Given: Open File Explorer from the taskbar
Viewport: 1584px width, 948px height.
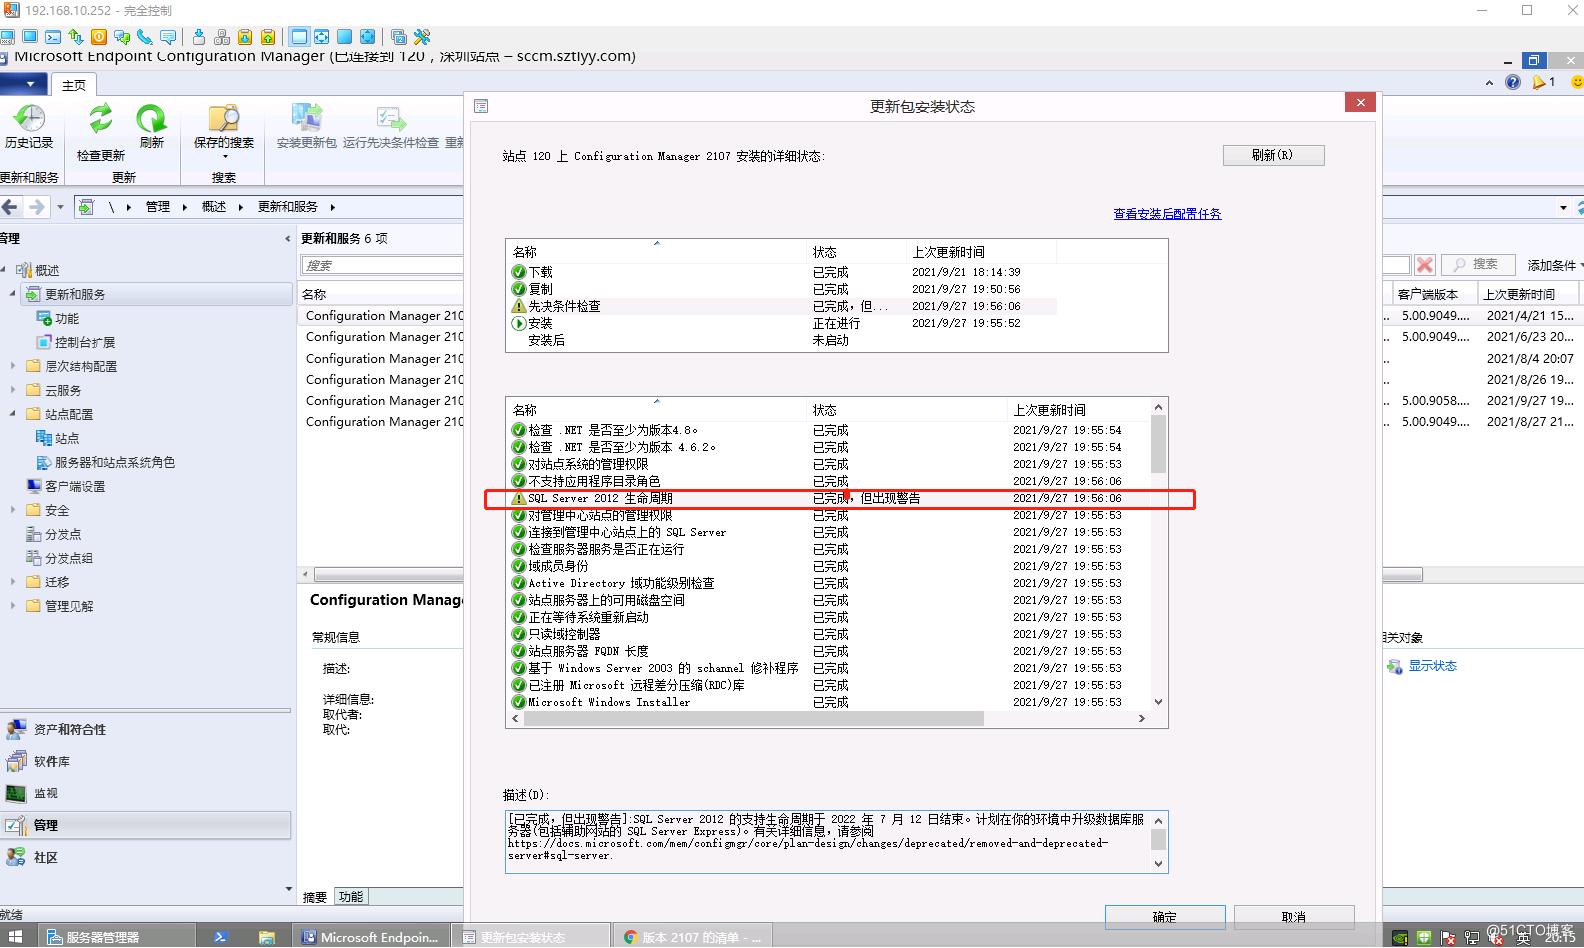Looking at the screenshot, I should pos(266,937).
